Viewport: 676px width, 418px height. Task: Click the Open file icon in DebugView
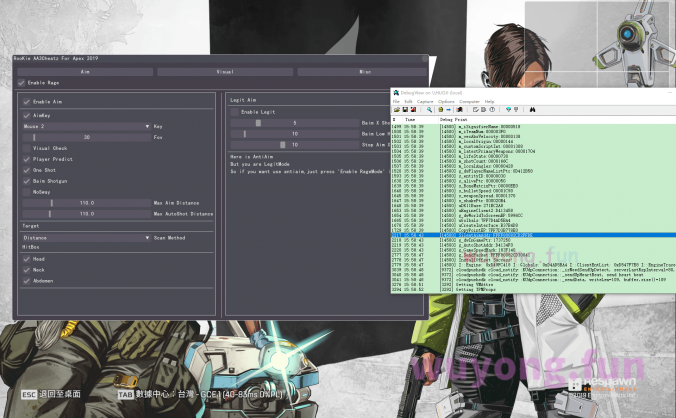click(397, 110)
